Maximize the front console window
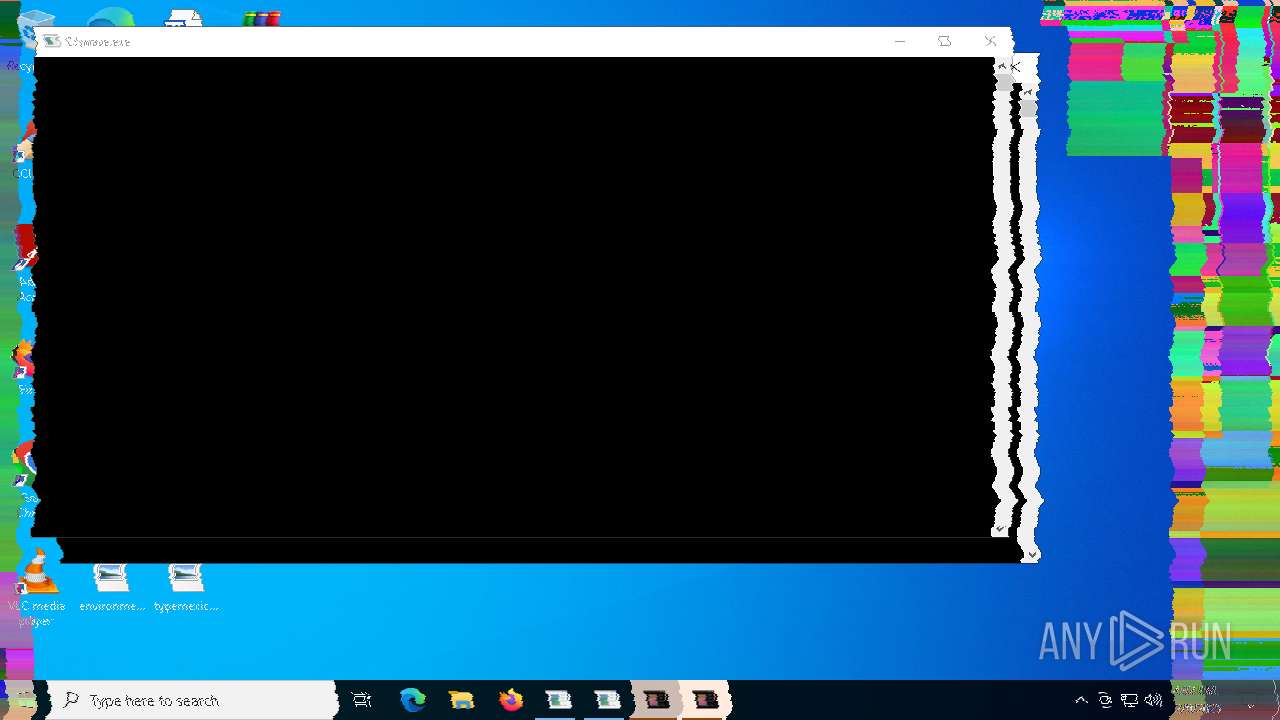This screenshot has height=720, width=1280. pyautogui.click(x=944, y=41)
